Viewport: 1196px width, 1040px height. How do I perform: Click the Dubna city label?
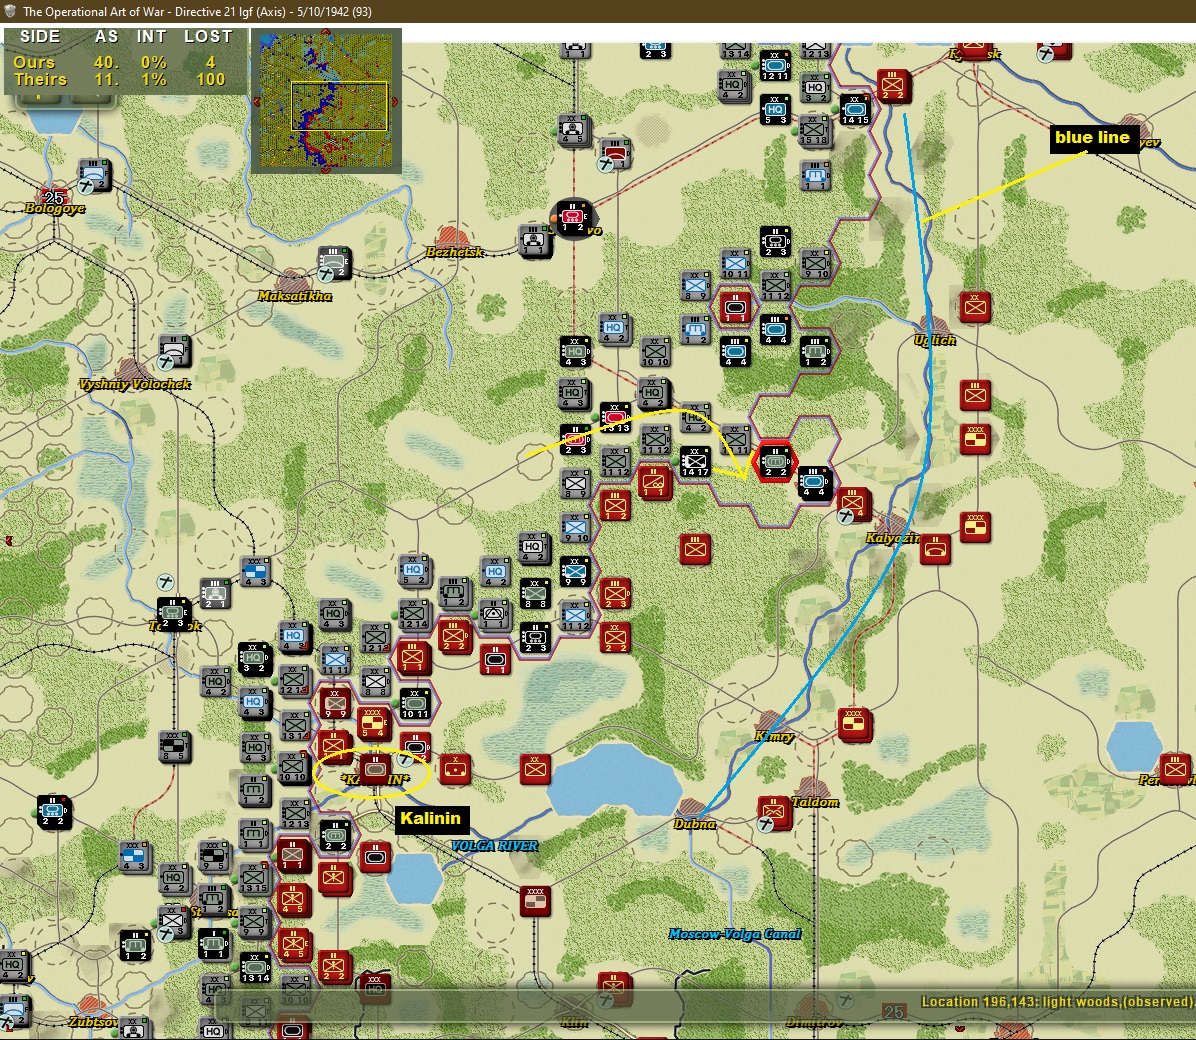click(x=694, y=824)
